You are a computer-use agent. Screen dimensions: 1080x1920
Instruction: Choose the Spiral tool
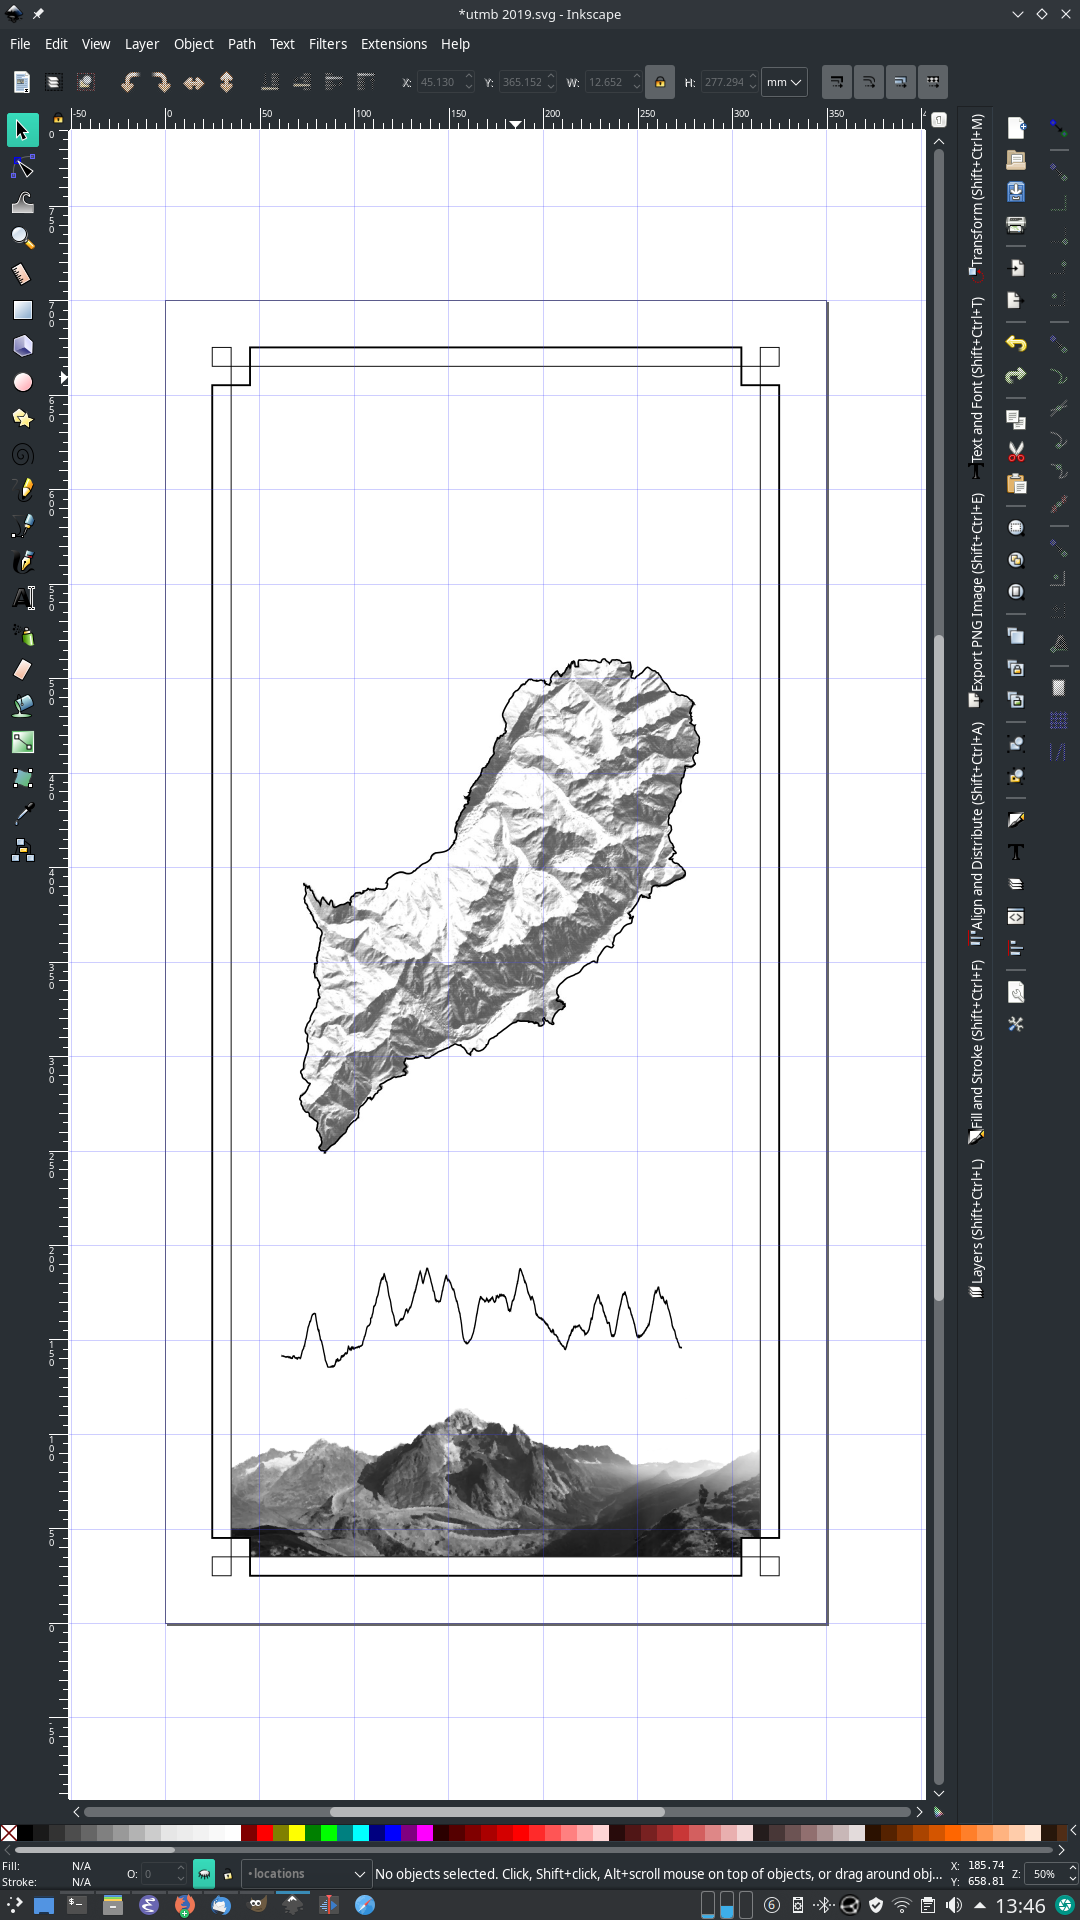point(22,454)
